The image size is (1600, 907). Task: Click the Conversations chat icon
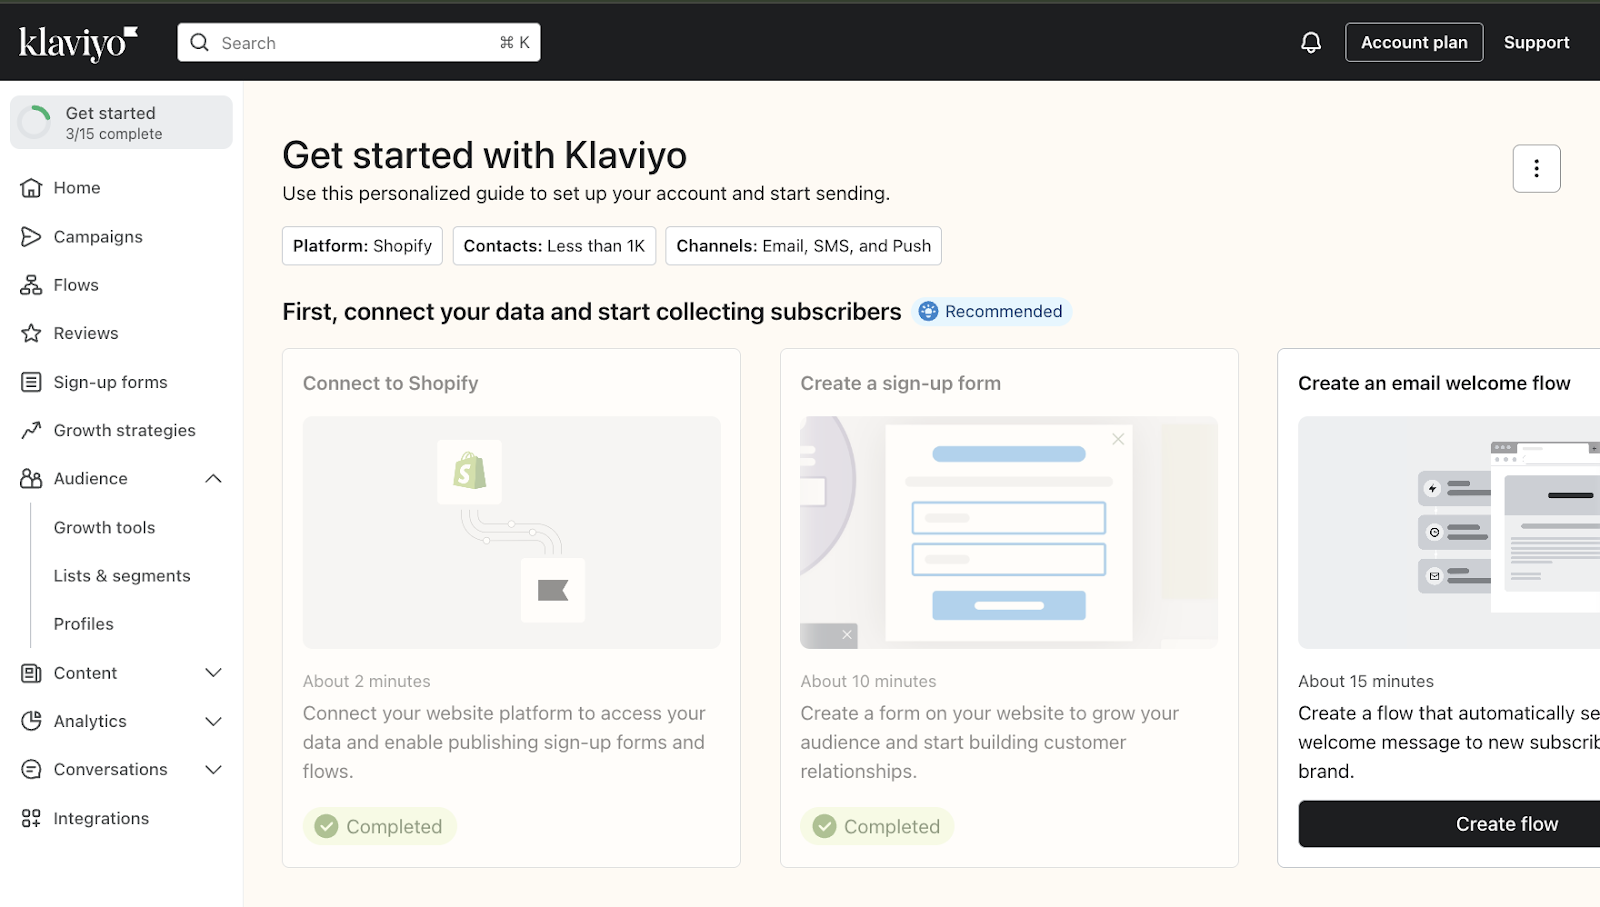[31, 769]
